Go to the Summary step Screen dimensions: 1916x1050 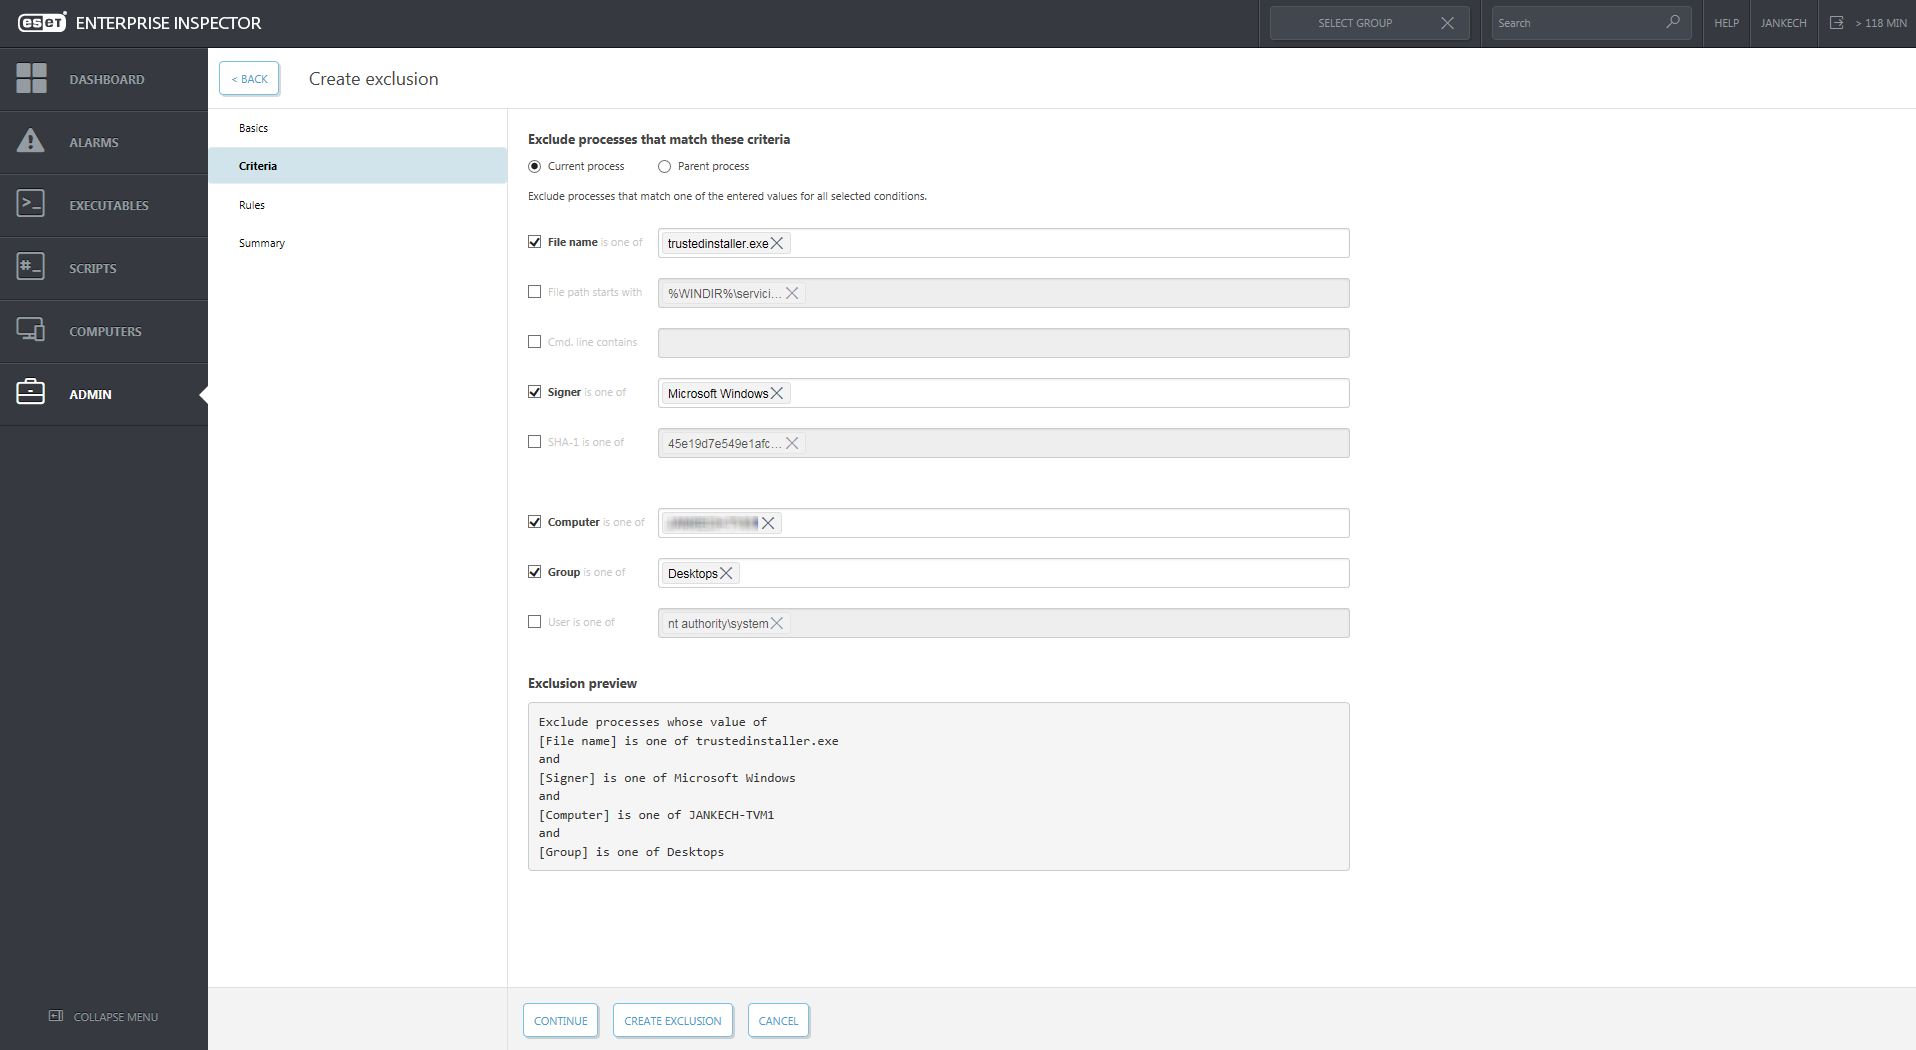tap(262, 243)
